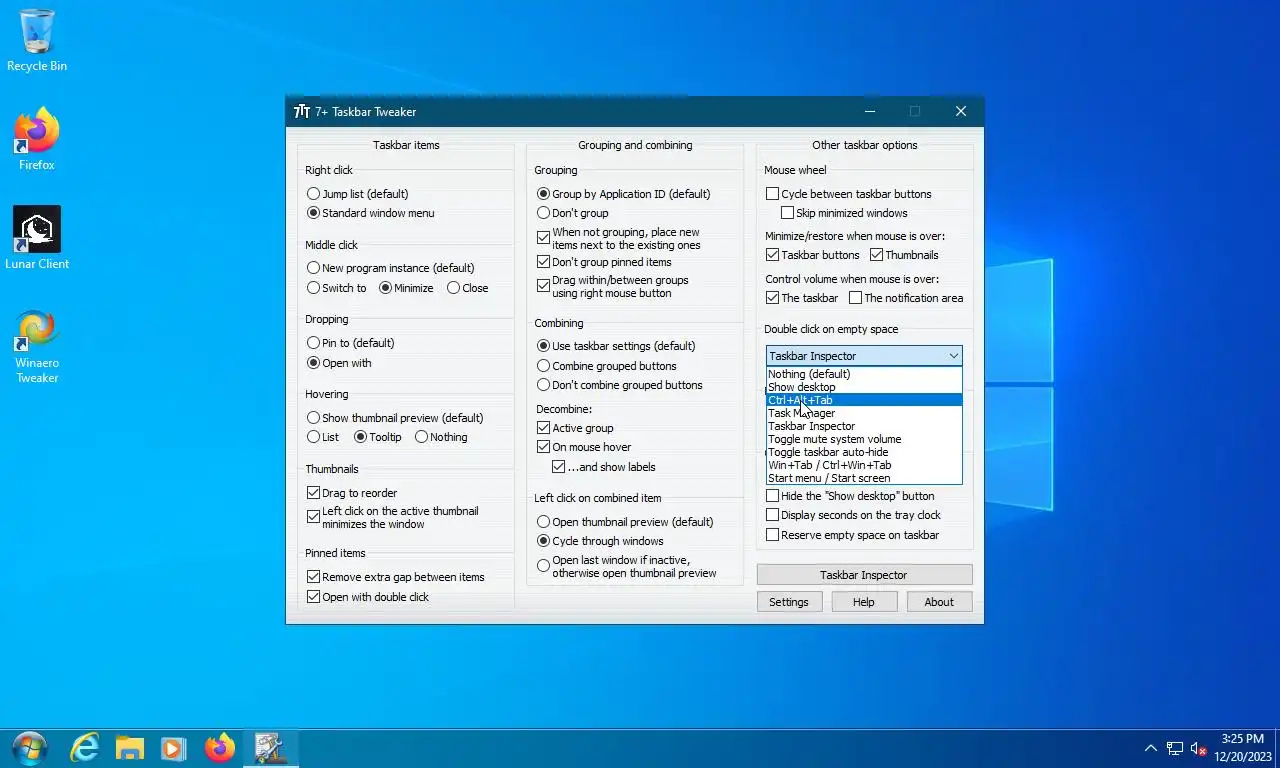The height and width of the screenshot is (768, 1280).
Task: Toggle Active group decombine checkbox
Action: pyautogui.click(x=575, y=428)
